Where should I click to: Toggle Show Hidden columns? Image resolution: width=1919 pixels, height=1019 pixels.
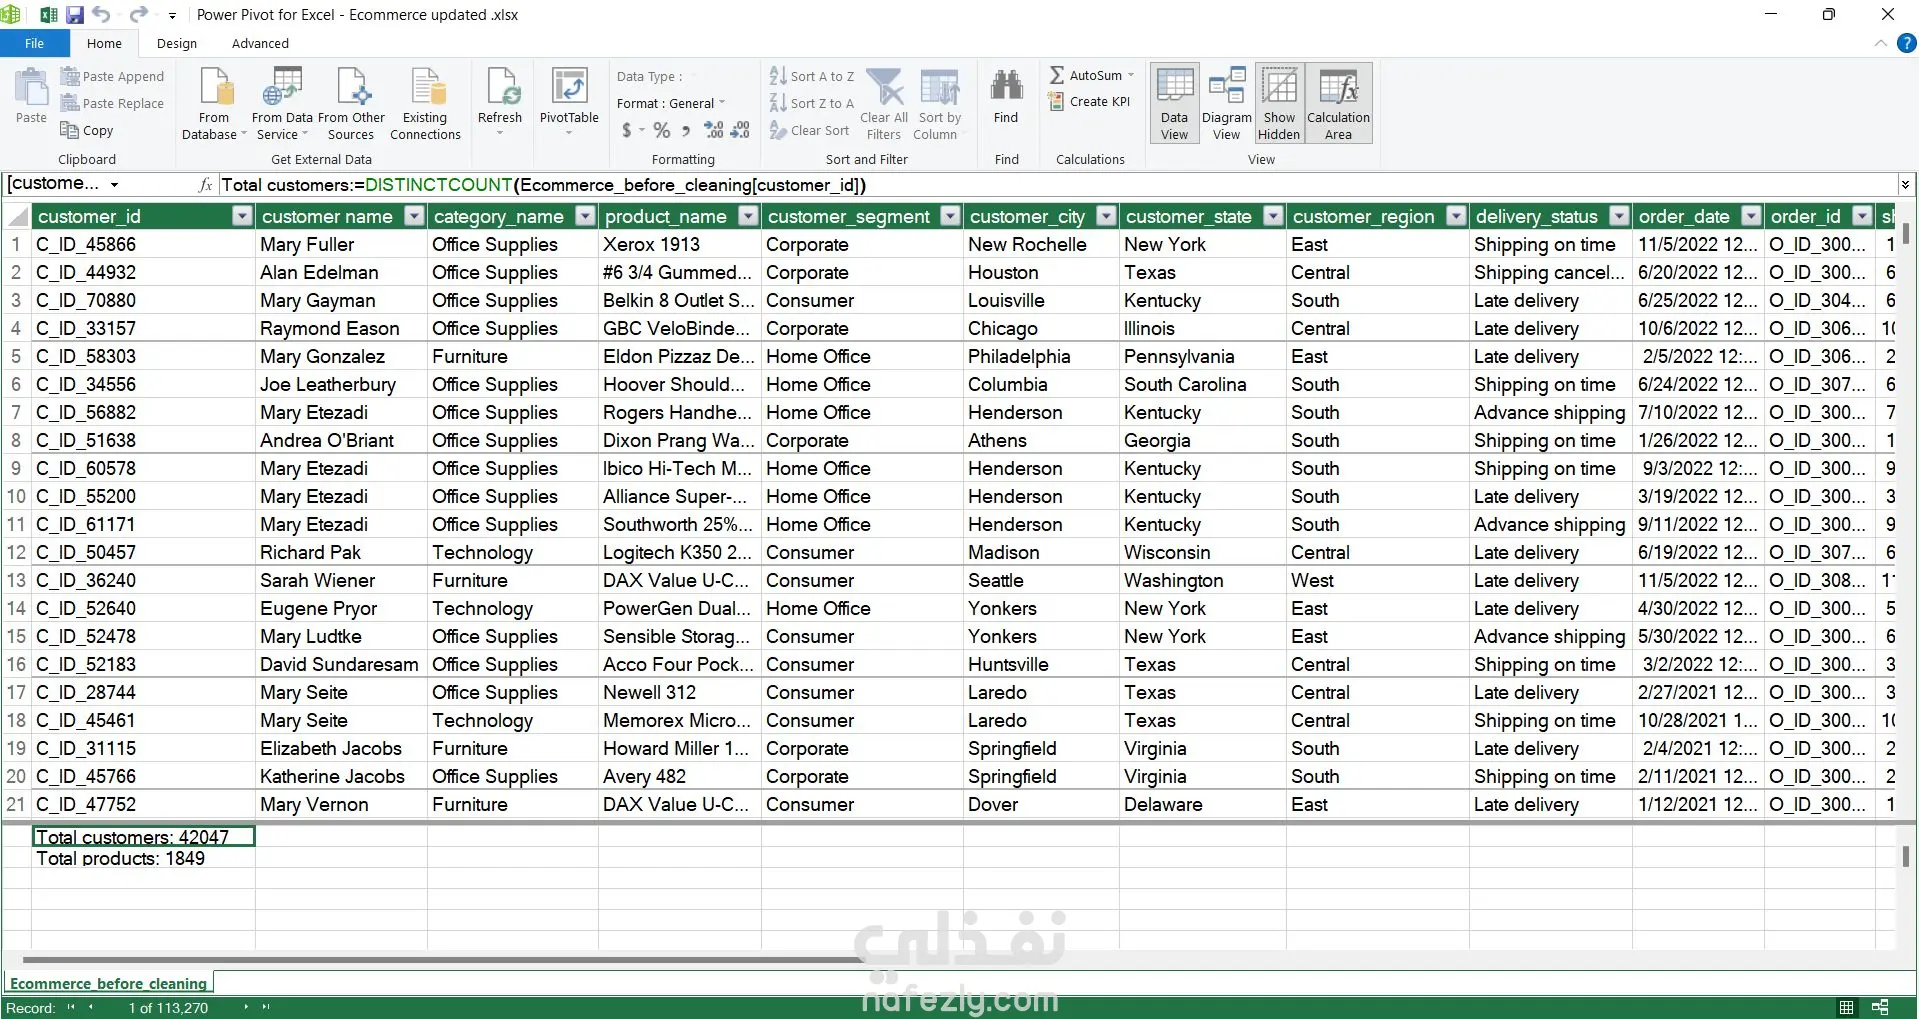[x=1279, y=104]
